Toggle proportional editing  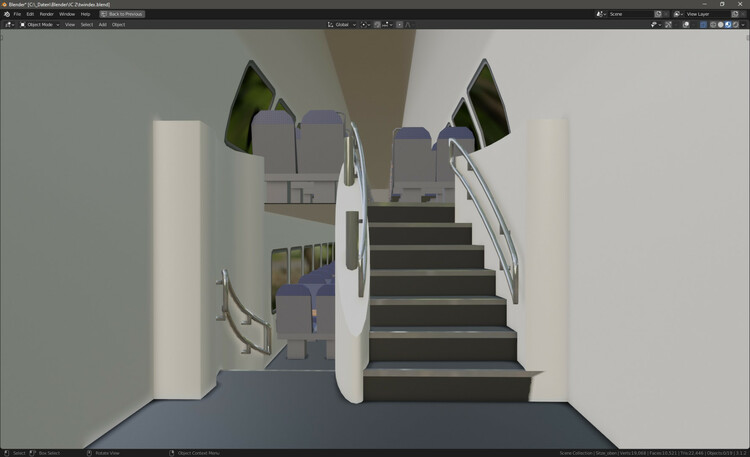399,25
